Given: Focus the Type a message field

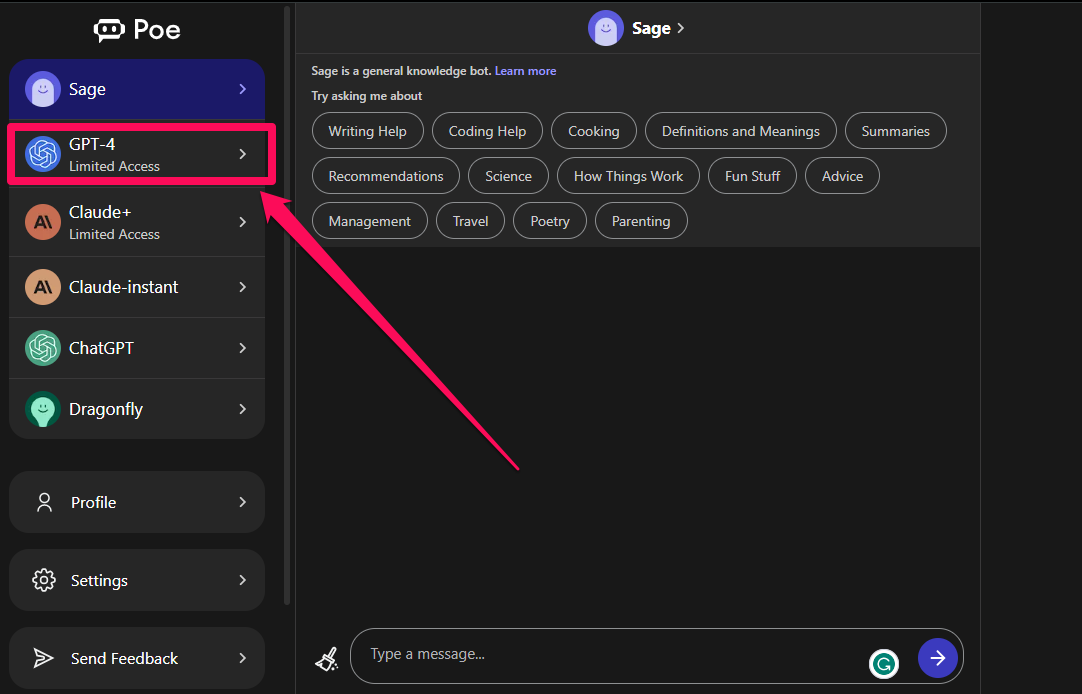Looking at the screenshot, I should (x=614, y=655).
